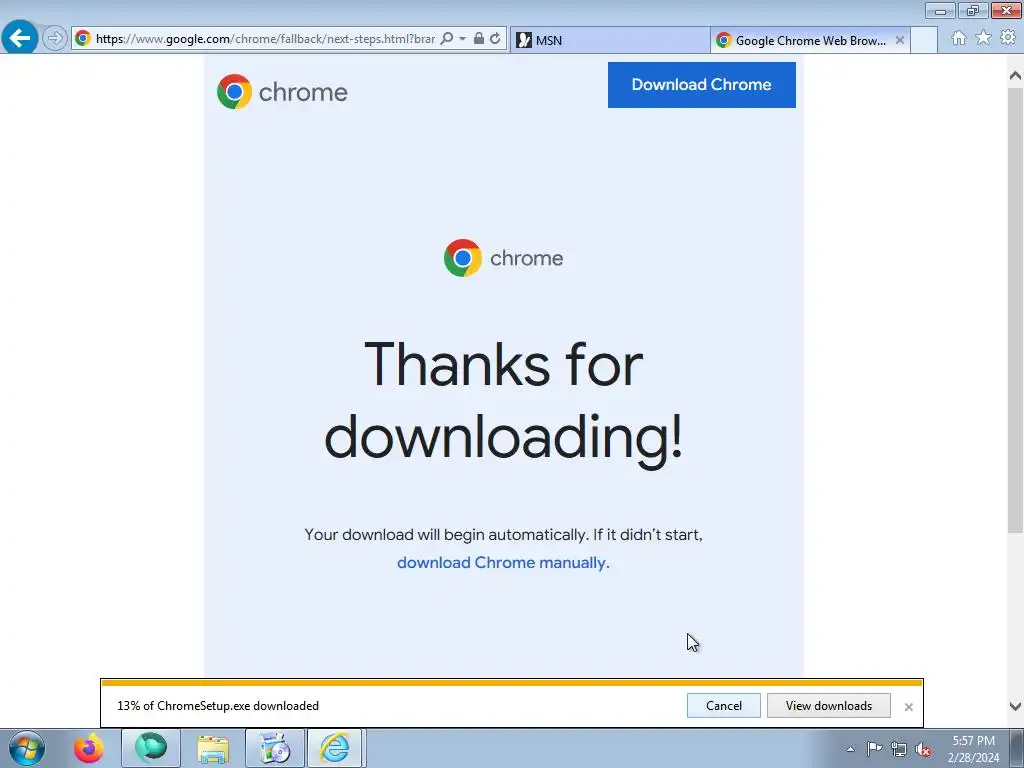Screen dimensions: 1024x768
Task: Click the Internet Explorer taskbar icon
Action: [335, 748]
